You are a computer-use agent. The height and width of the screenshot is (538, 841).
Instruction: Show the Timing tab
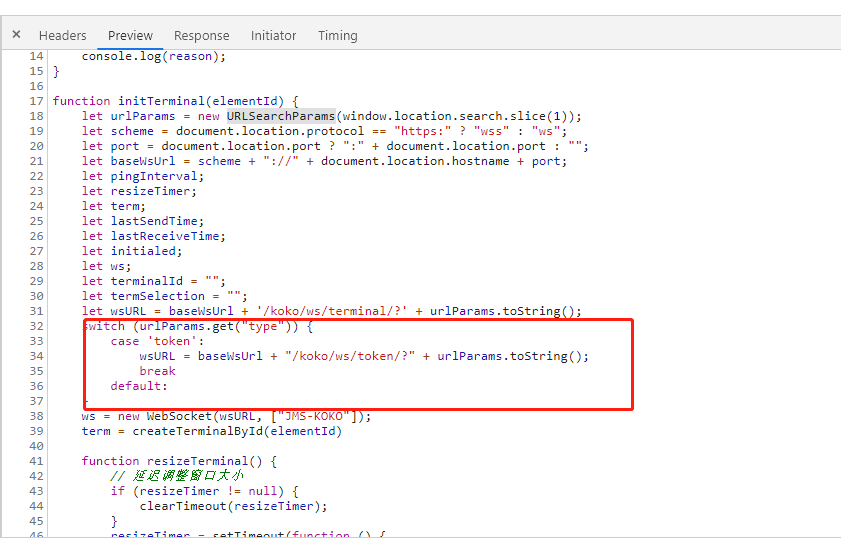pos(338,35)
